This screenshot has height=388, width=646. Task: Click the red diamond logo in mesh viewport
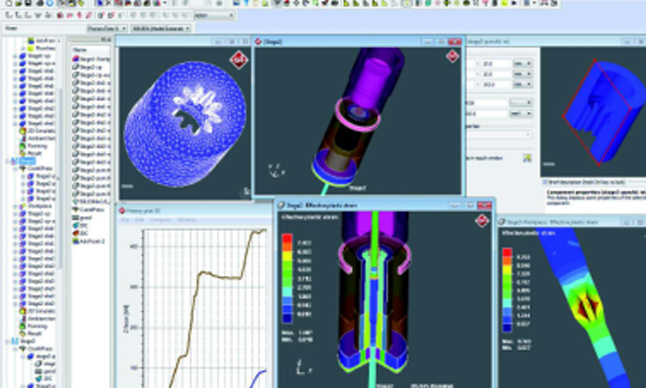(239, 60)
